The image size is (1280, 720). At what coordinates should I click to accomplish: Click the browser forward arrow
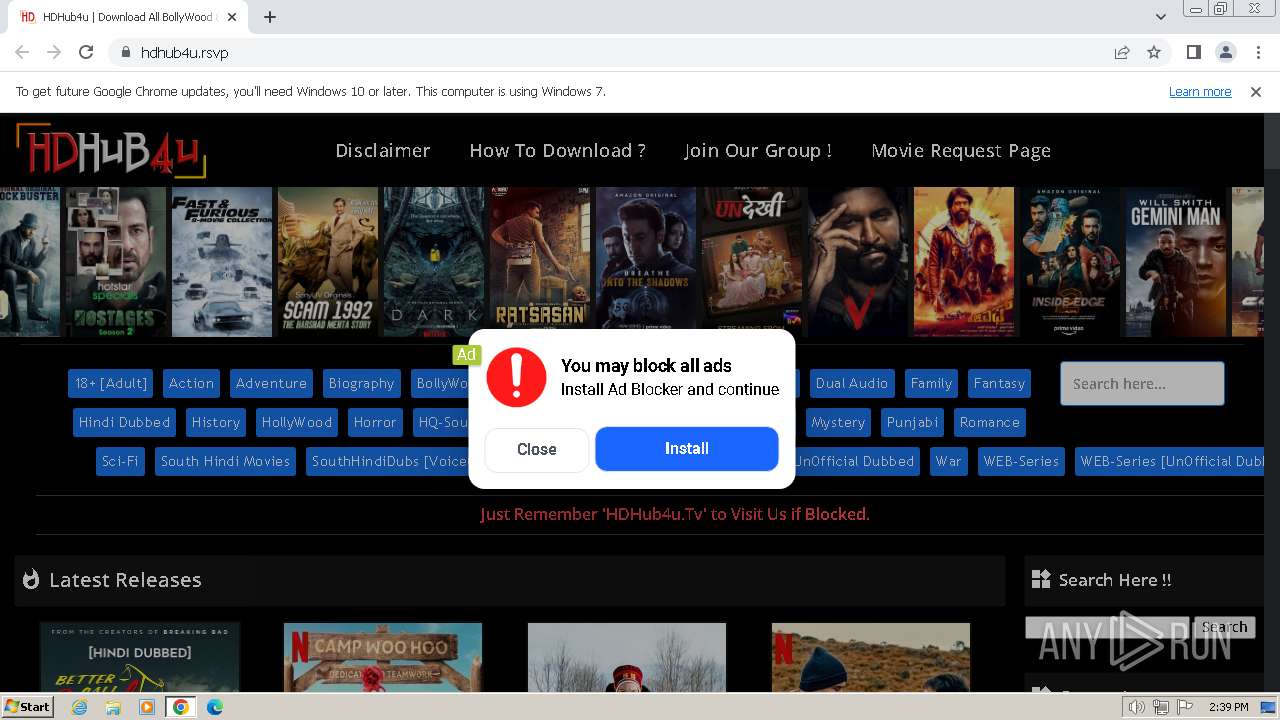point(54,52)
